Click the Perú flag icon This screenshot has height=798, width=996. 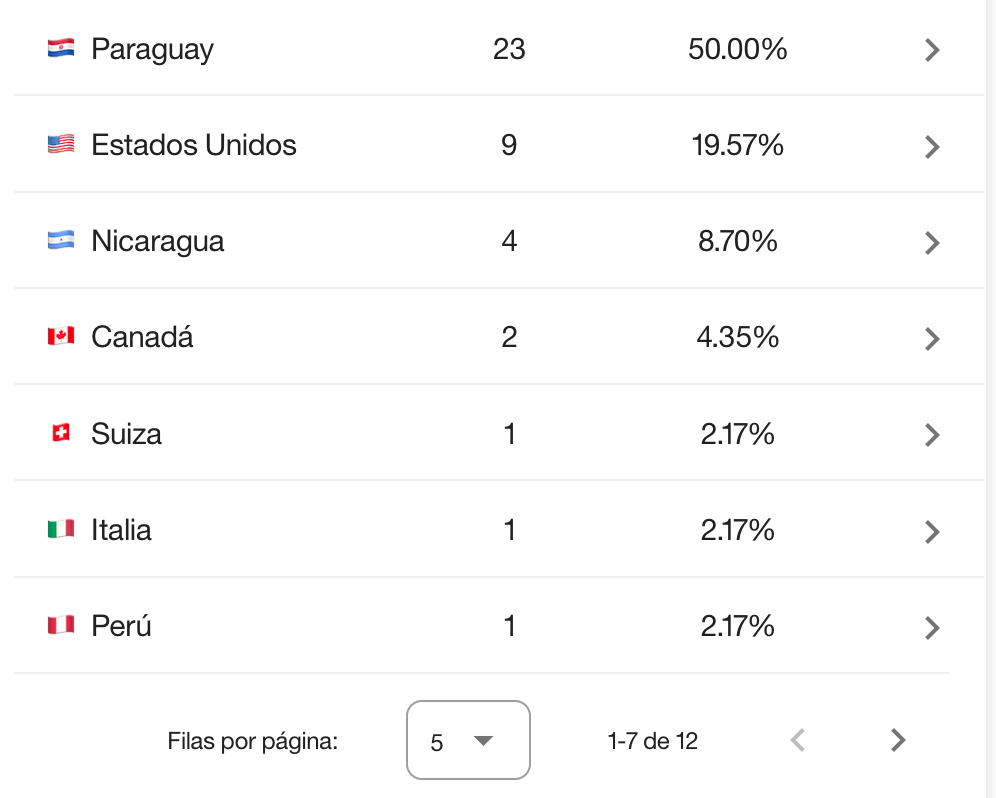[61, 626]
